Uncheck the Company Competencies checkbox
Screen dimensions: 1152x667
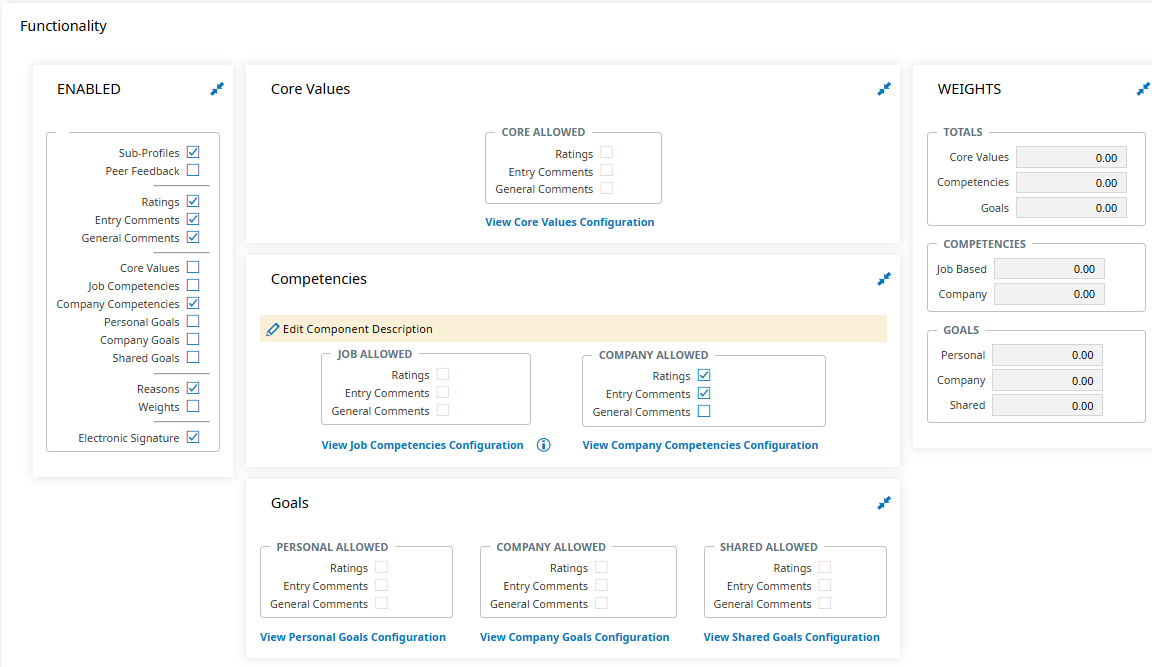[193, 303]
